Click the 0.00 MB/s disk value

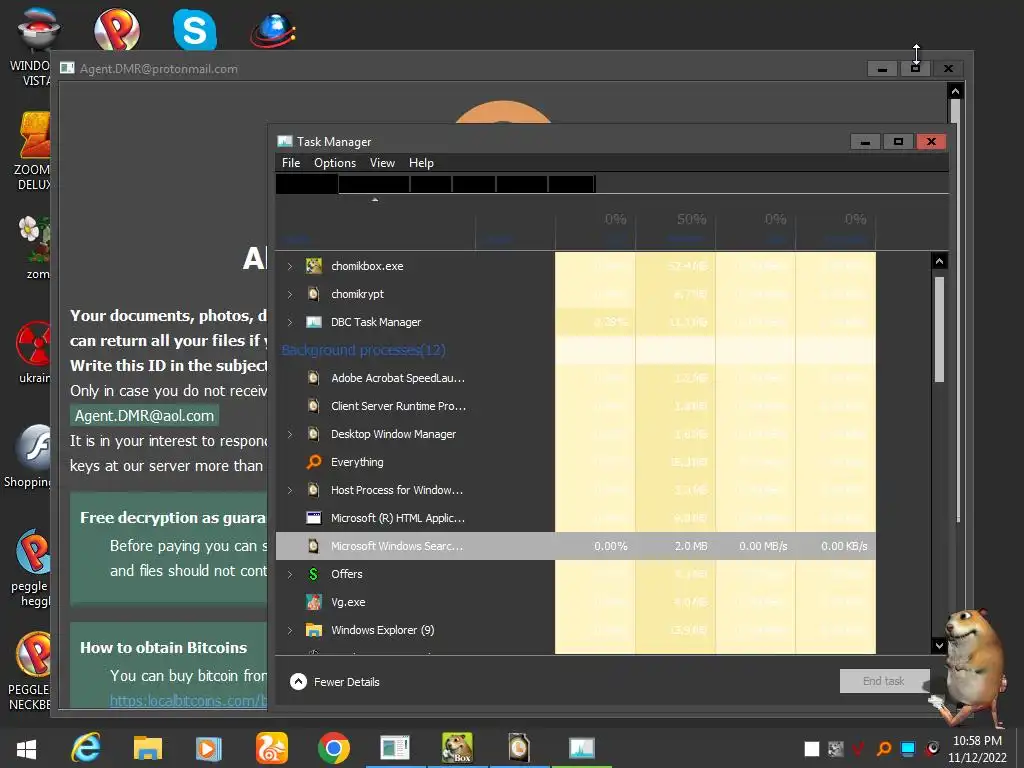click(x=763, y=546)
